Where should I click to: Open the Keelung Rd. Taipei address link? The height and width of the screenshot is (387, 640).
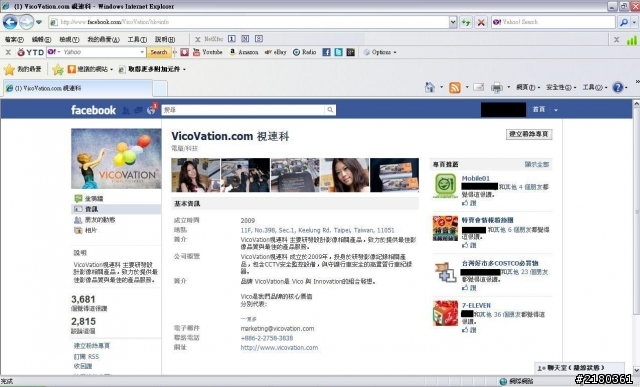(x=318, y=230)
